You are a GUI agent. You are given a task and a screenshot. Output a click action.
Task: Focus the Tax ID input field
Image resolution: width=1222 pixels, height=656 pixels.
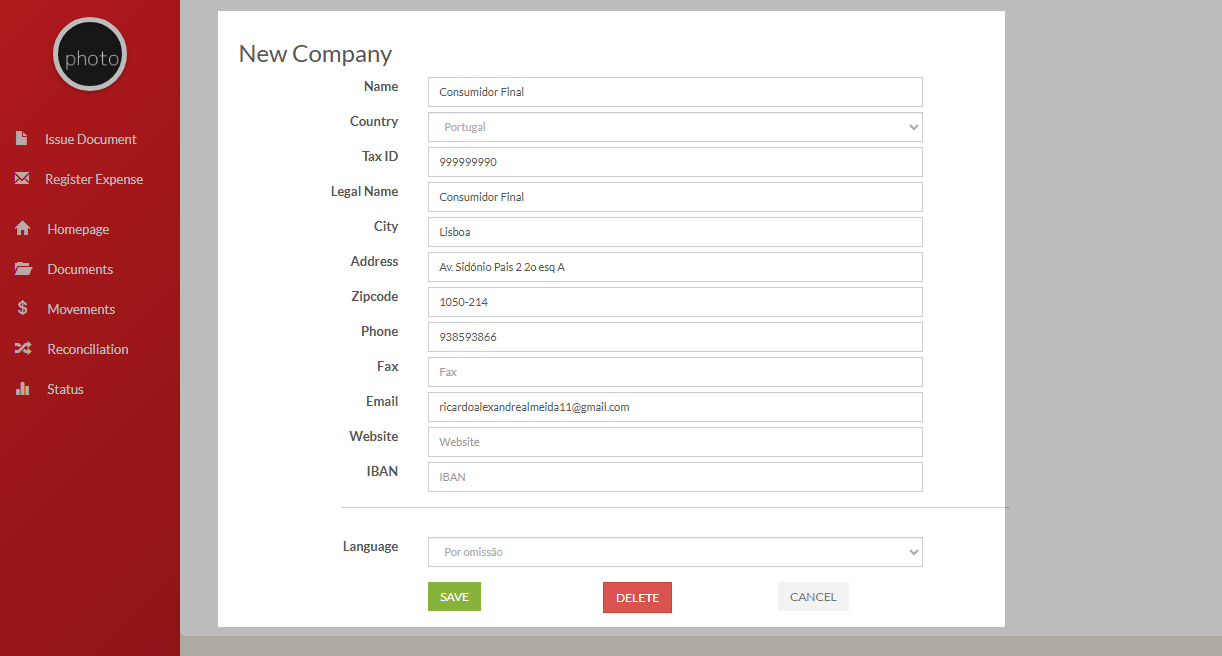click(675, 162)
